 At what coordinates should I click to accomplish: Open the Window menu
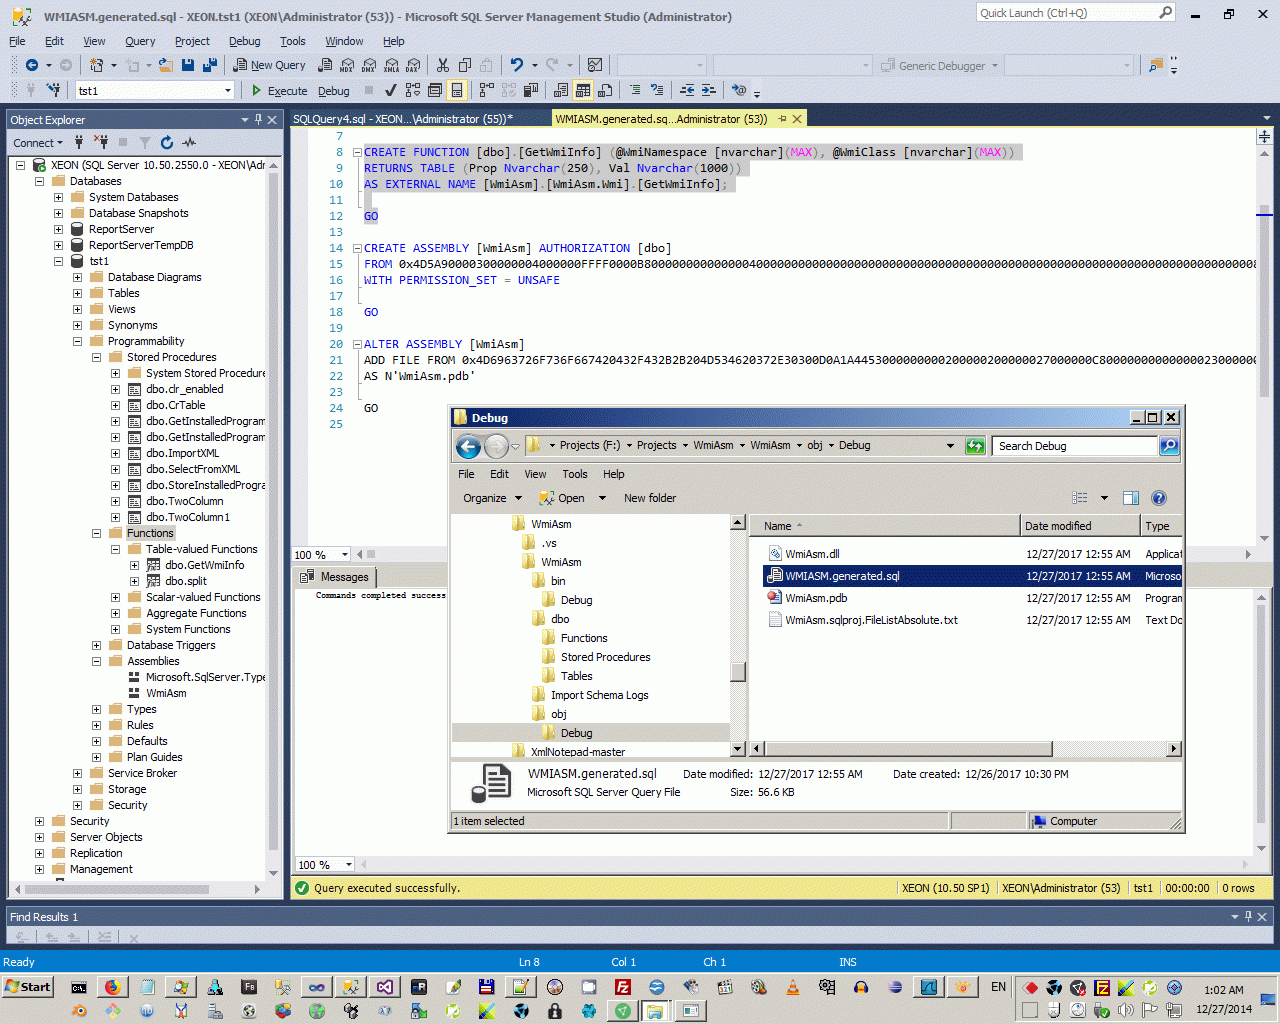coord(344,41)
